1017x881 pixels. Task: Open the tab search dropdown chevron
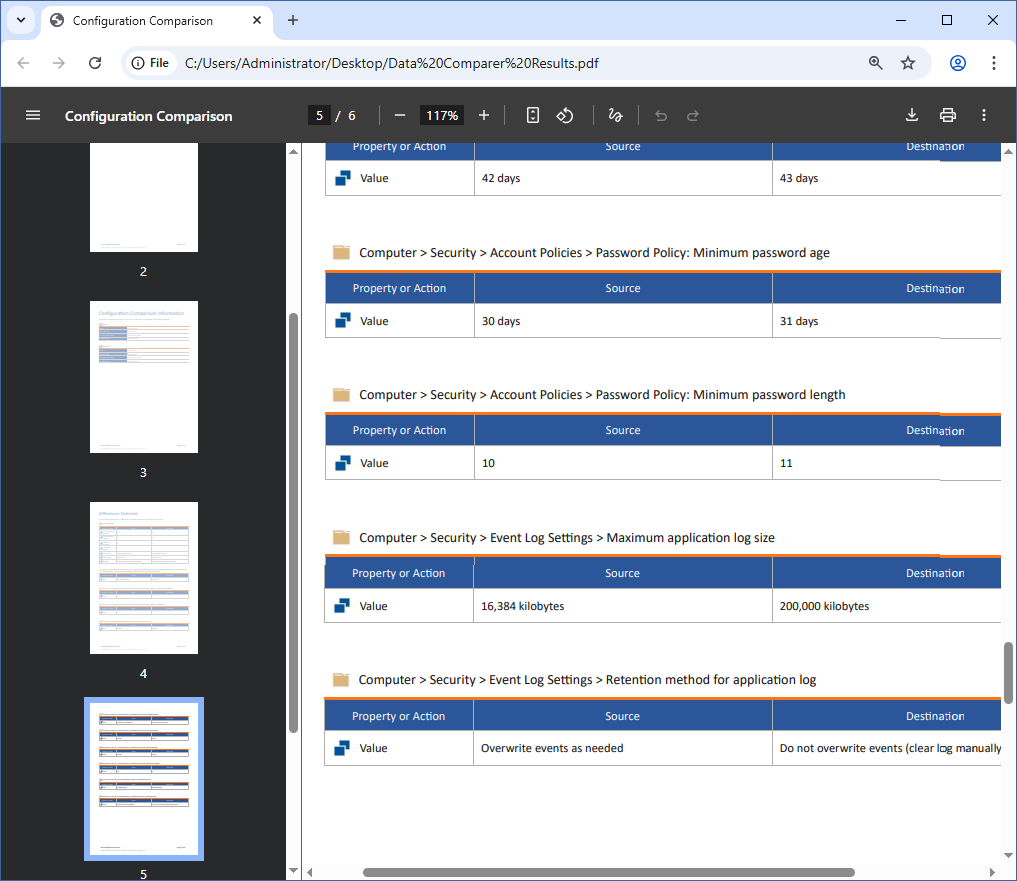[21, 20]
